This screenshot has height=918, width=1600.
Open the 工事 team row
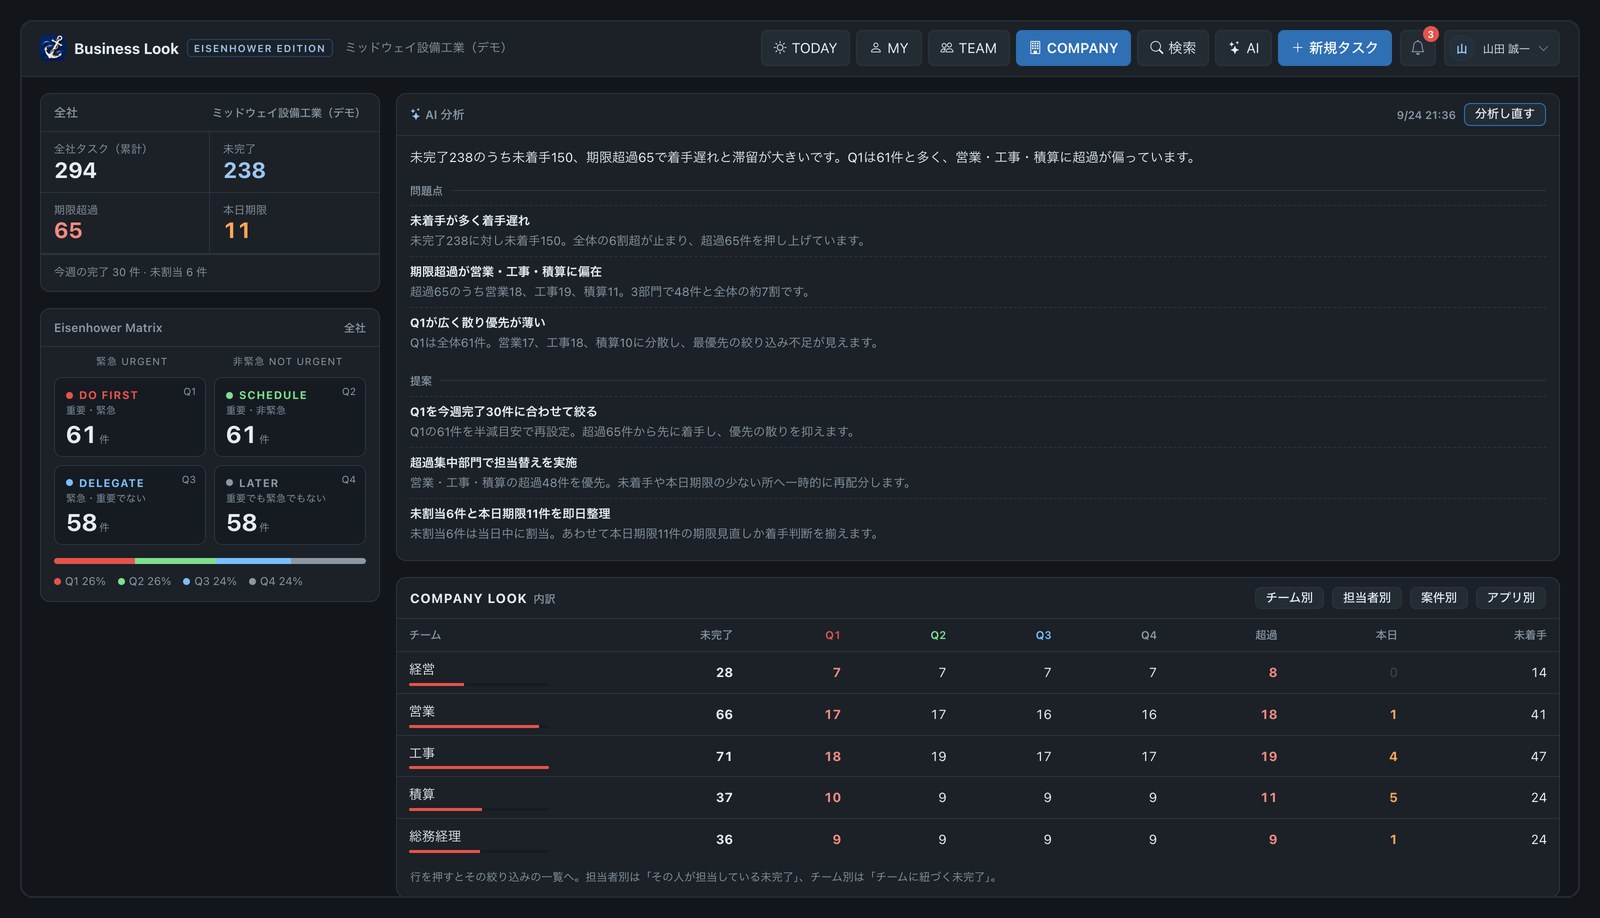coord(977,756)
